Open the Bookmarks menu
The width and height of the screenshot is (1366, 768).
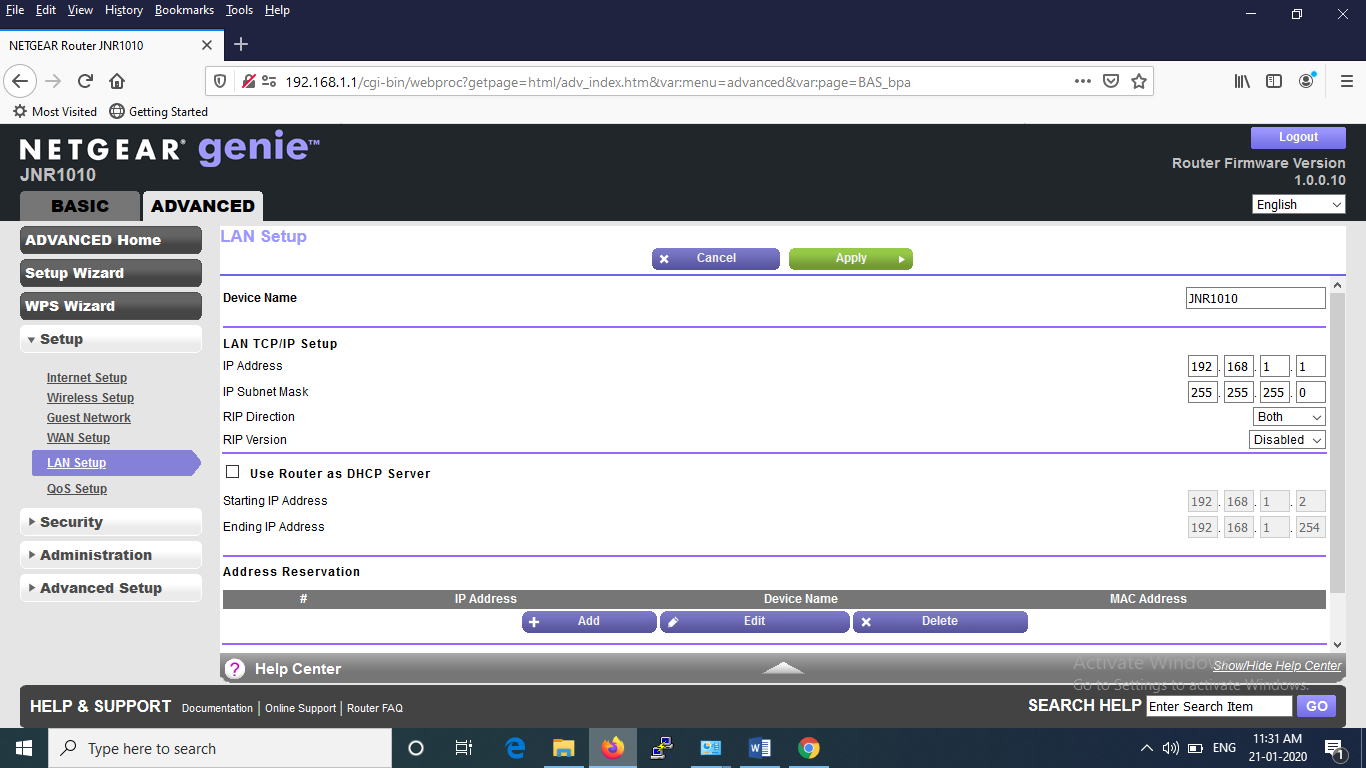[x=184, y=10]
